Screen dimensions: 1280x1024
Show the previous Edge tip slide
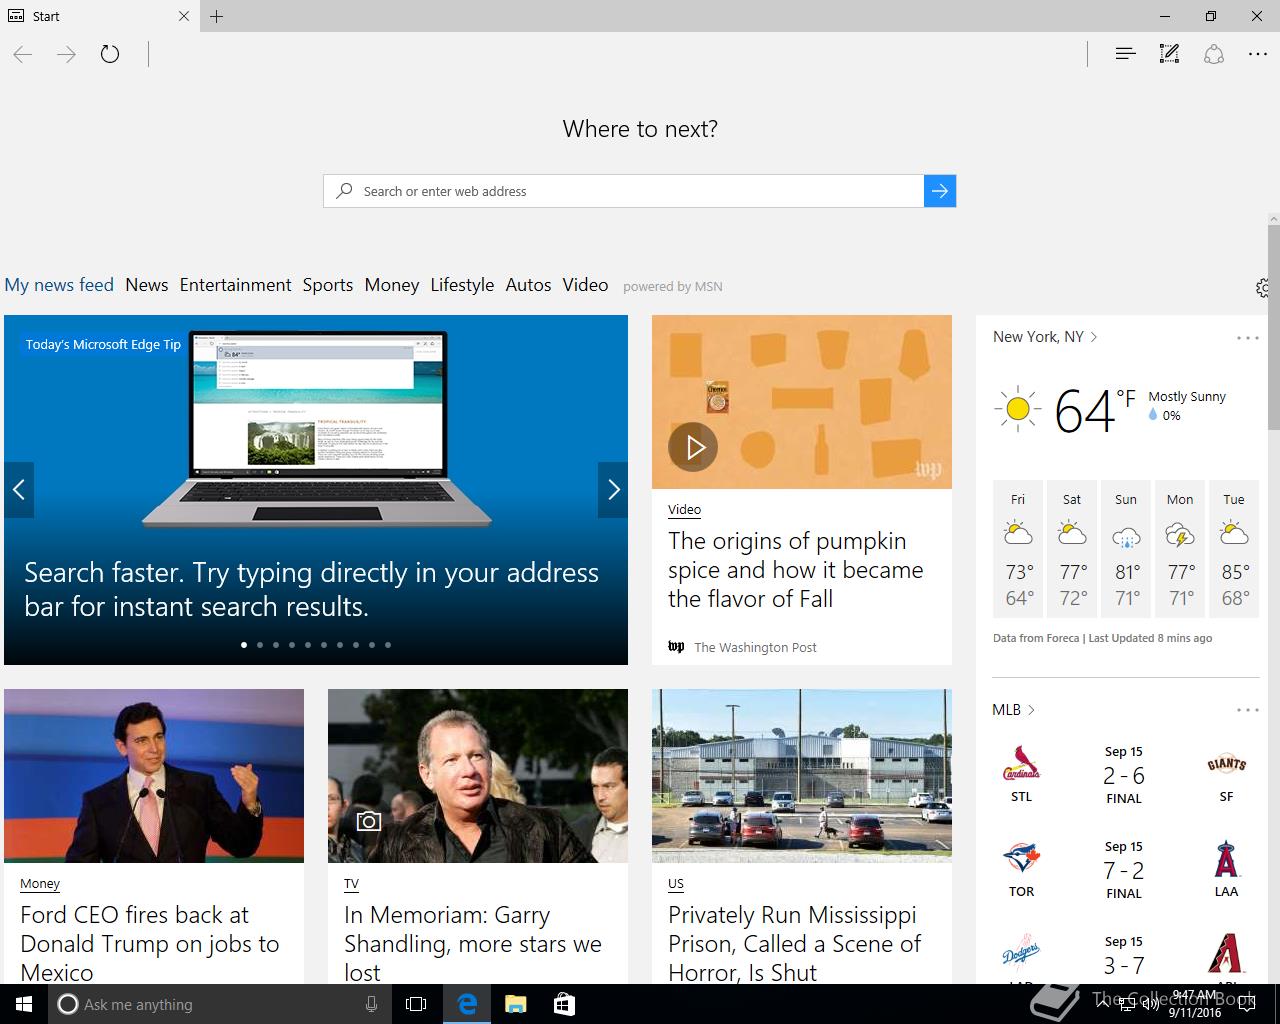19,489
